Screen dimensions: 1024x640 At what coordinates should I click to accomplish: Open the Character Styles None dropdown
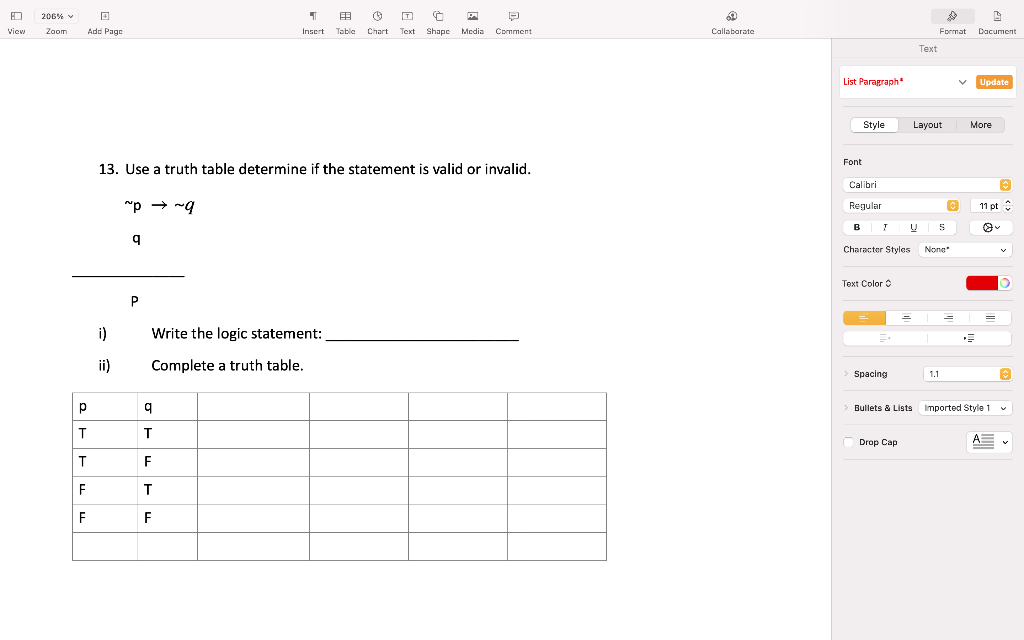[x=964, y=249]
